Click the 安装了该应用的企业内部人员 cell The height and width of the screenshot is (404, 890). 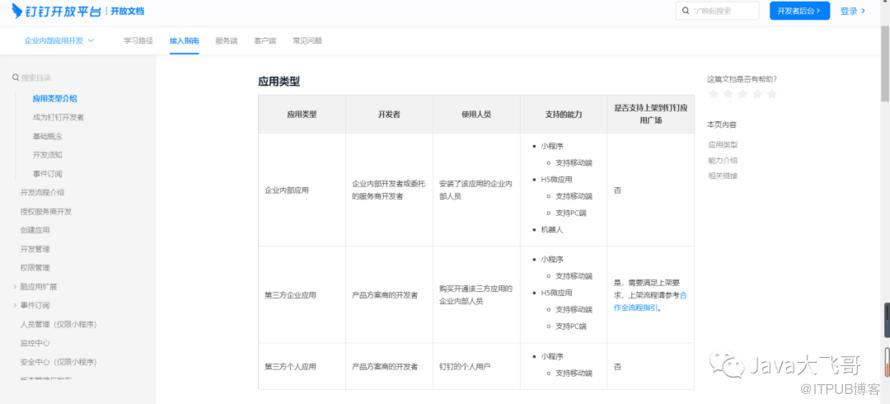coord(476,190)
